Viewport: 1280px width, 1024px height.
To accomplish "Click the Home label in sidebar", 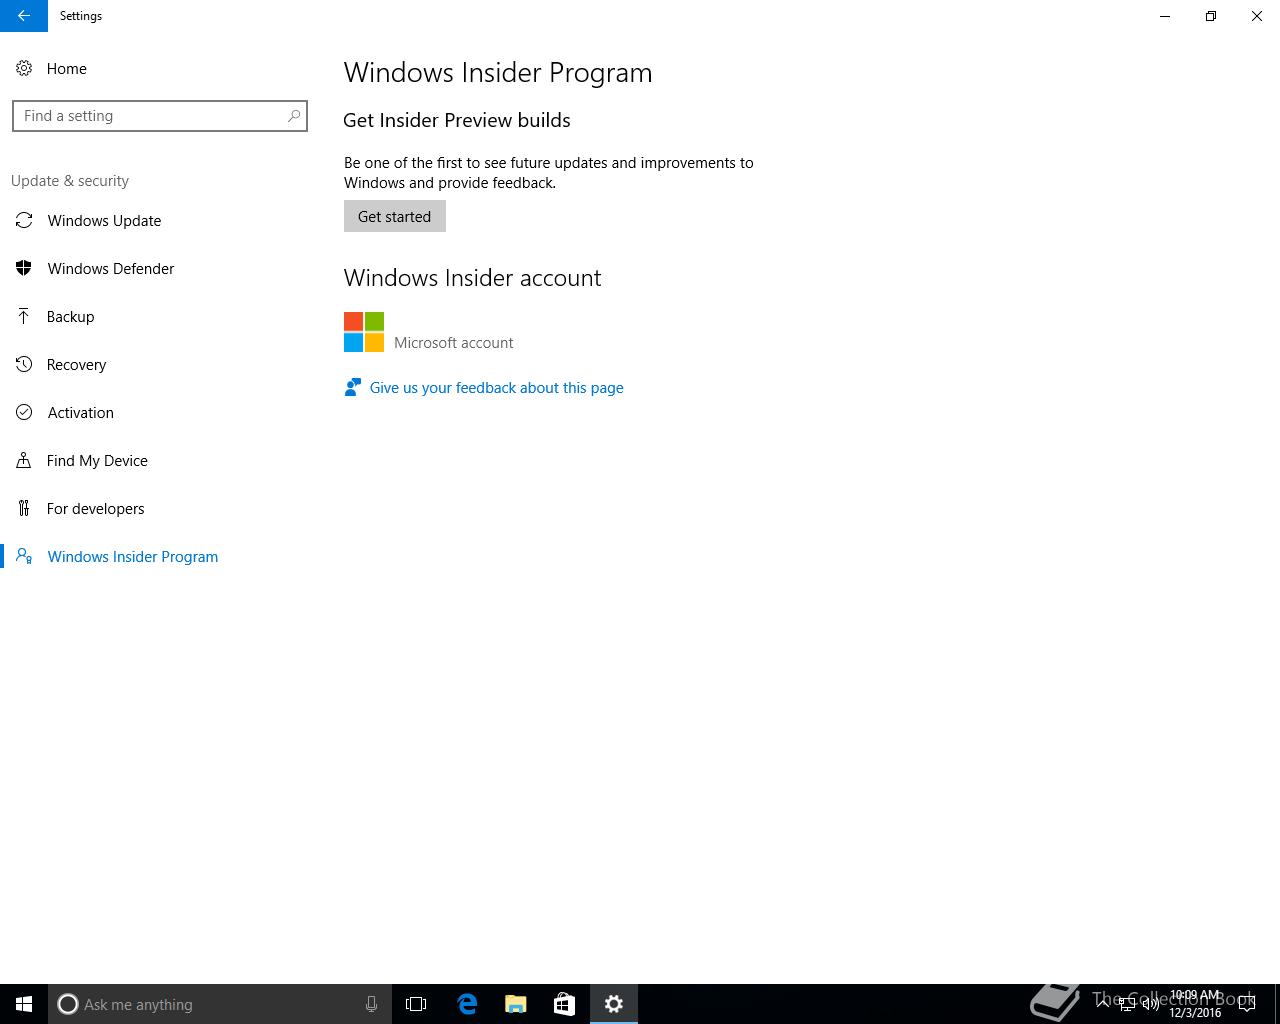I will [x=67, y=68].
